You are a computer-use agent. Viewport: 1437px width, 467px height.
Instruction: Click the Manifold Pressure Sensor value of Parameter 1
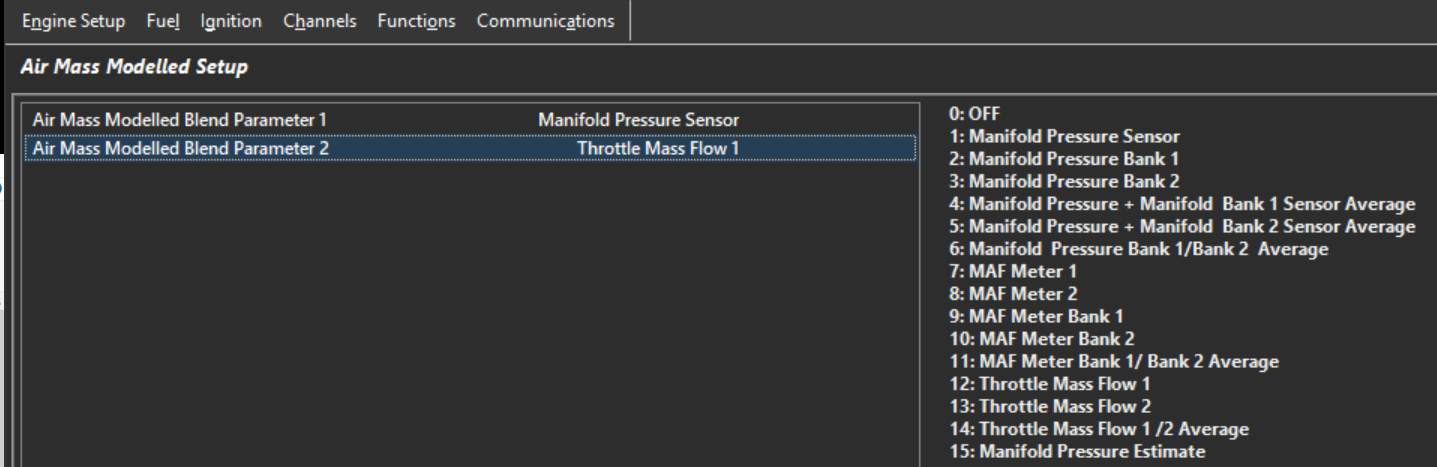(638, 120)
